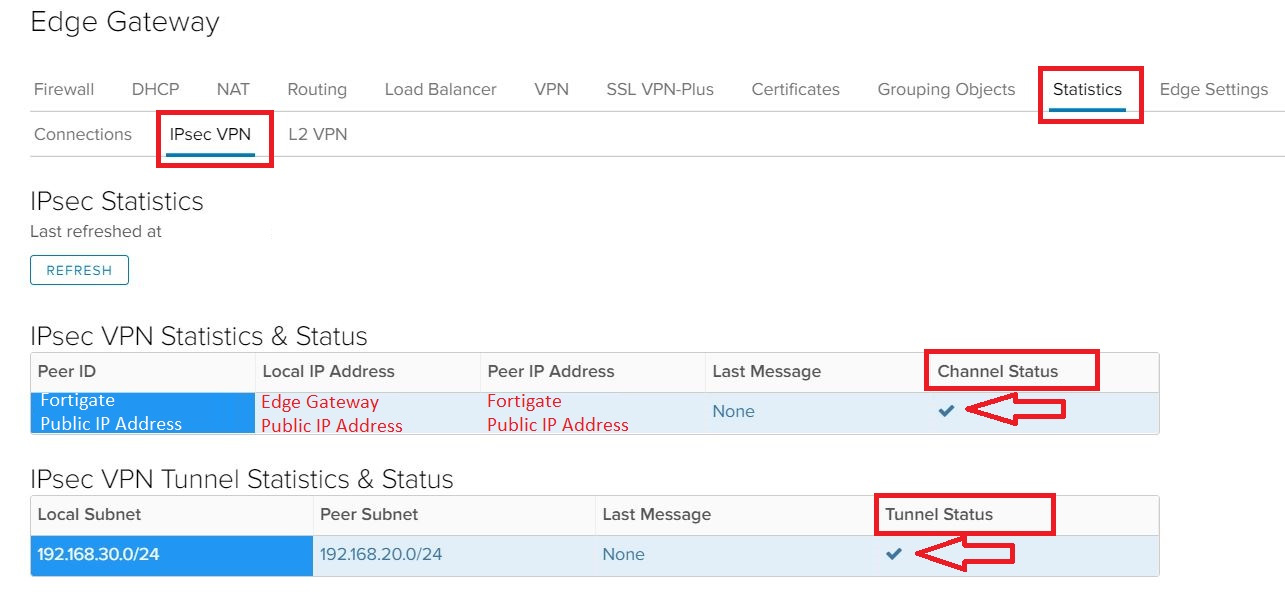Open the Load Balancer tab
The height and width of the screenshot is (606, 1285).
coord(440,89)
